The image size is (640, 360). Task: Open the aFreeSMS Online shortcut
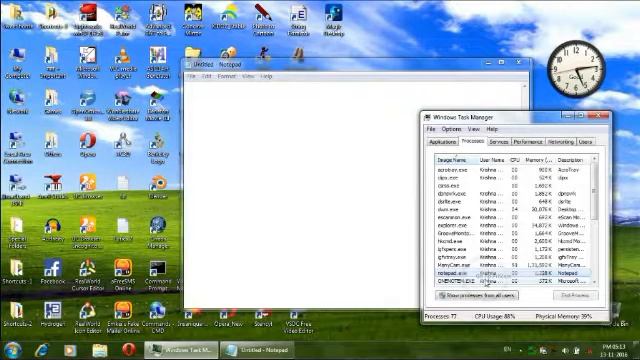[x=123, y=274]
